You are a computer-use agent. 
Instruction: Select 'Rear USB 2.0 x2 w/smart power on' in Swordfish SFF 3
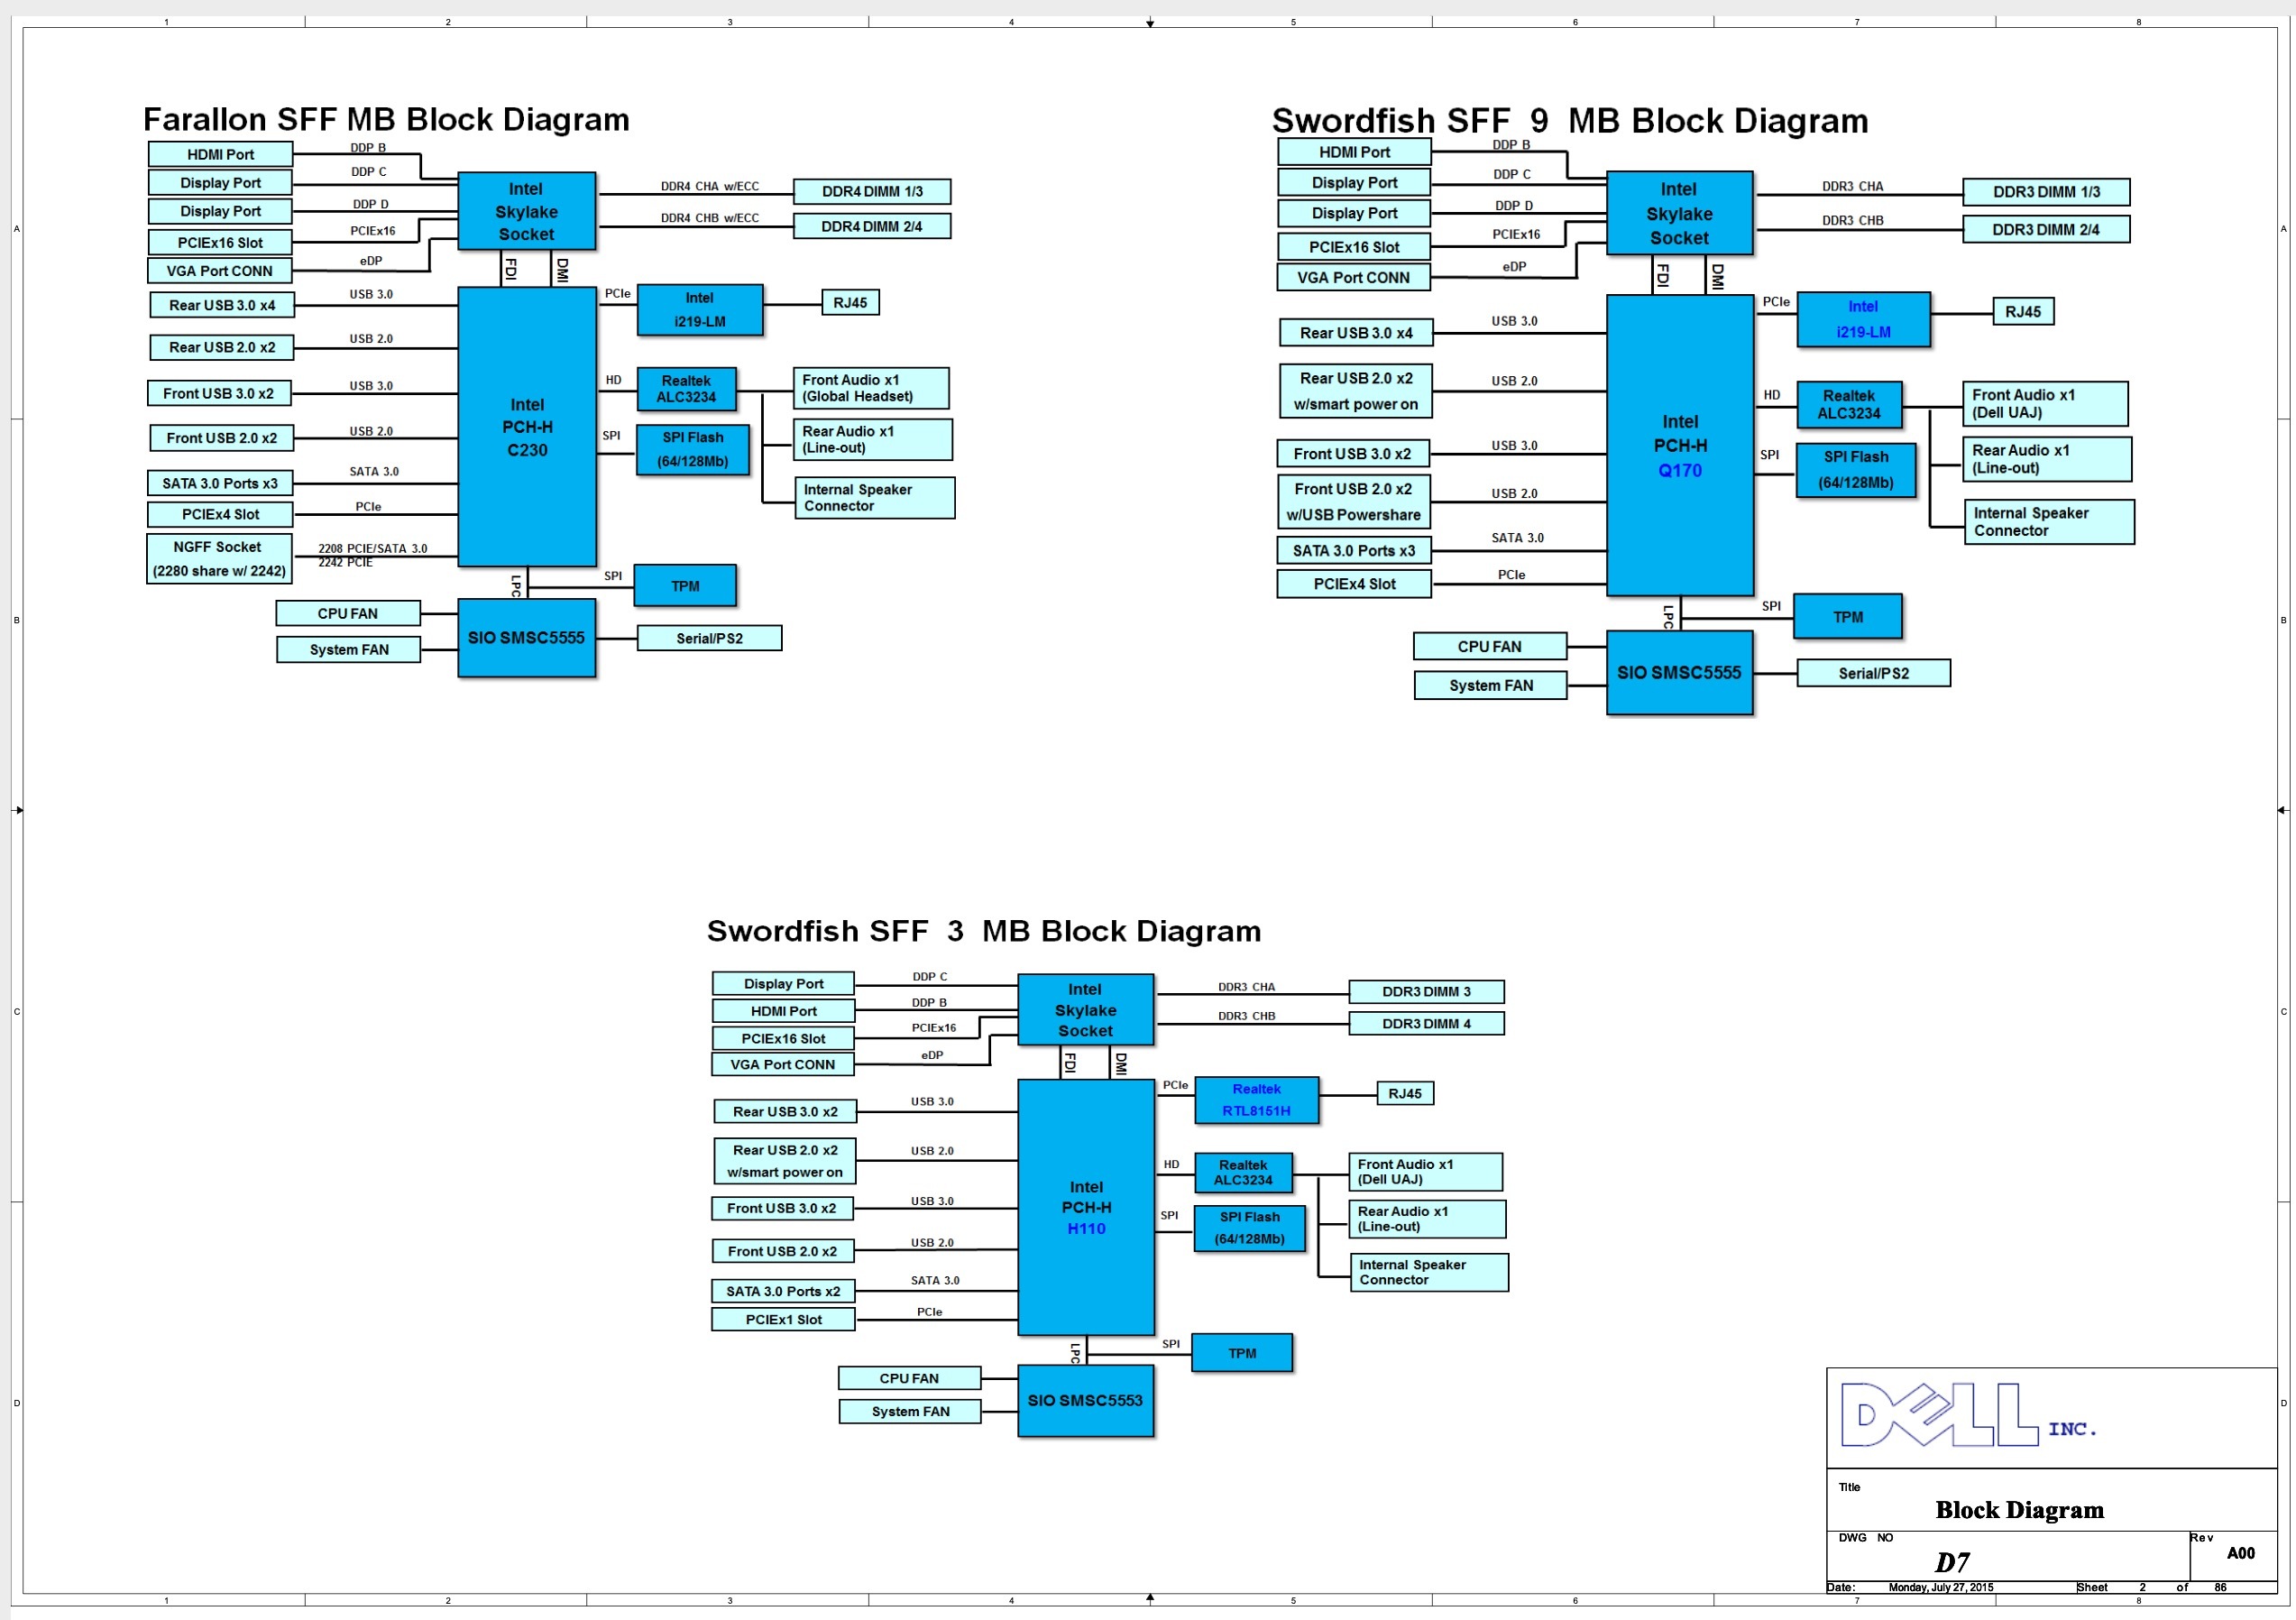pyautogui.click(x=785, y=1161)
